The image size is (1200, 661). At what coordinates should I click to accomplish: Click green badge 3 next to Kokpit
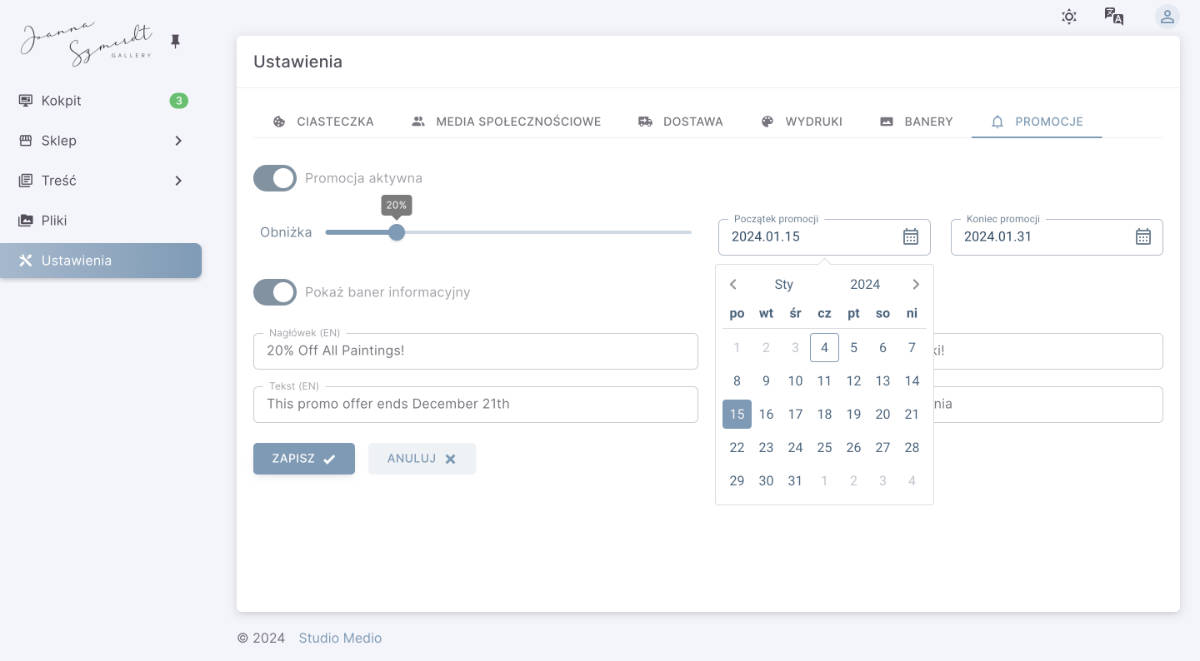178,100
